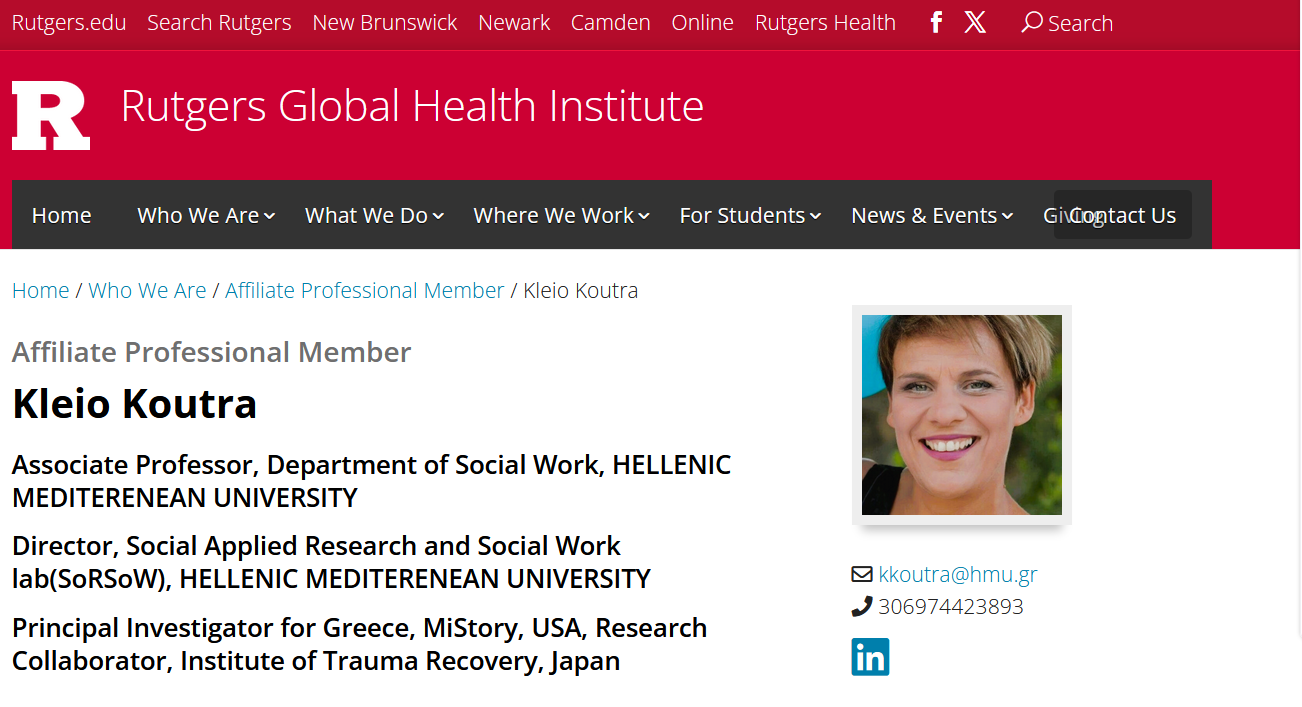Click the phone number 306974423893

951,606
